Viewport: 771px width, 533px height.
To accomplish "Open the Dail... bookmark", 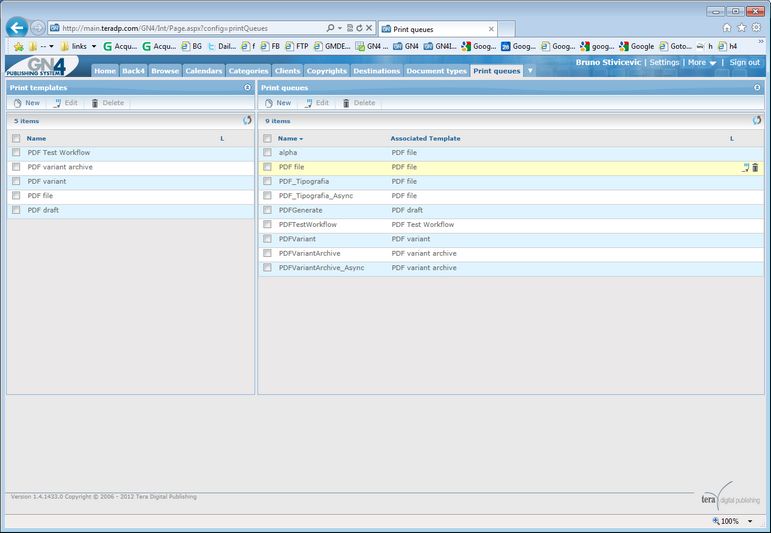I will pos(221,46).
